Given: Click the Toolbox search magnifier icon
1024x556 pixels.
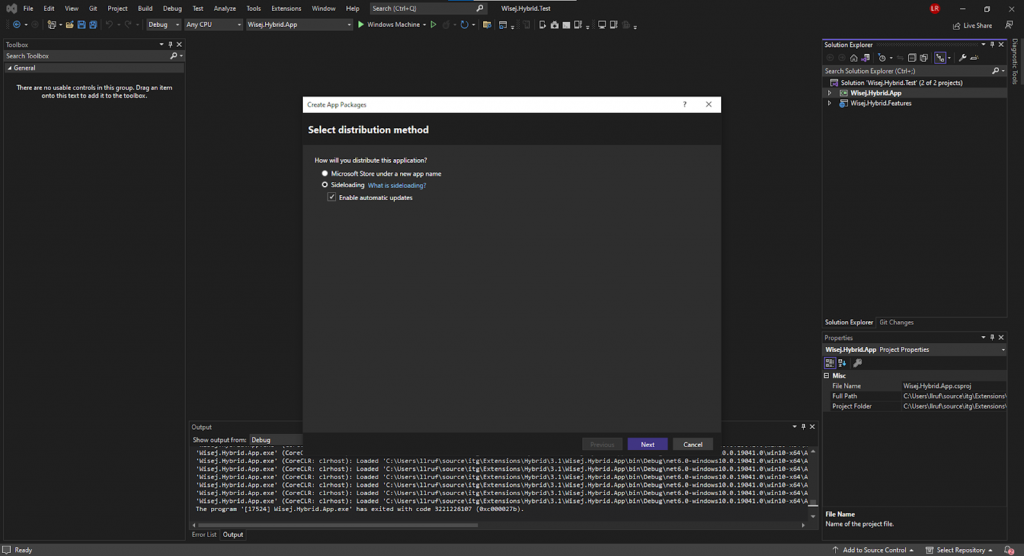Looking at the screenshot, I should click(x=174, y=56).
